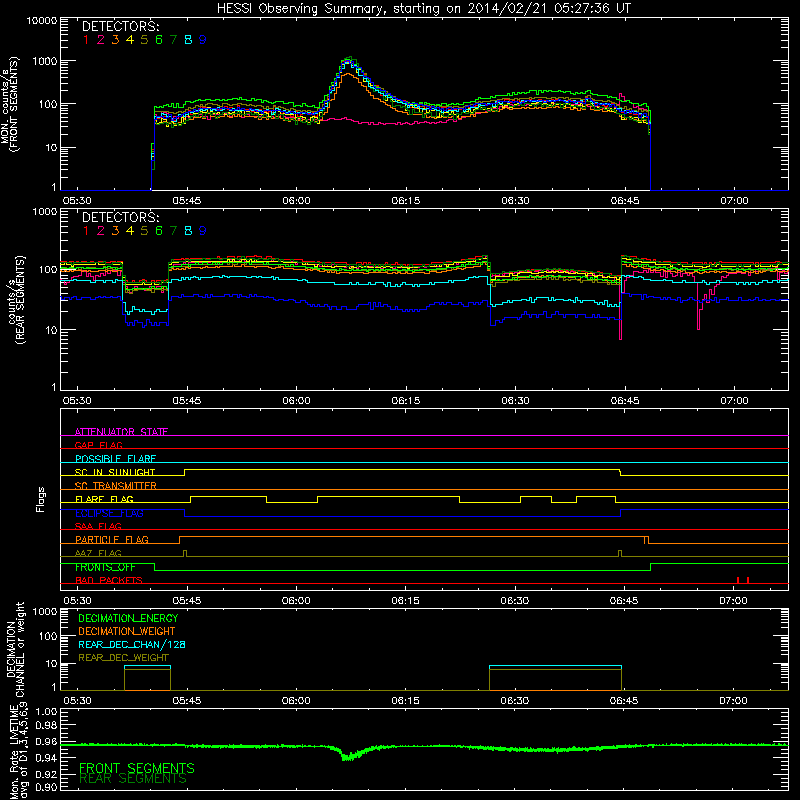Click the flare peak in front segments plot
800x800 pixels.
349,59
